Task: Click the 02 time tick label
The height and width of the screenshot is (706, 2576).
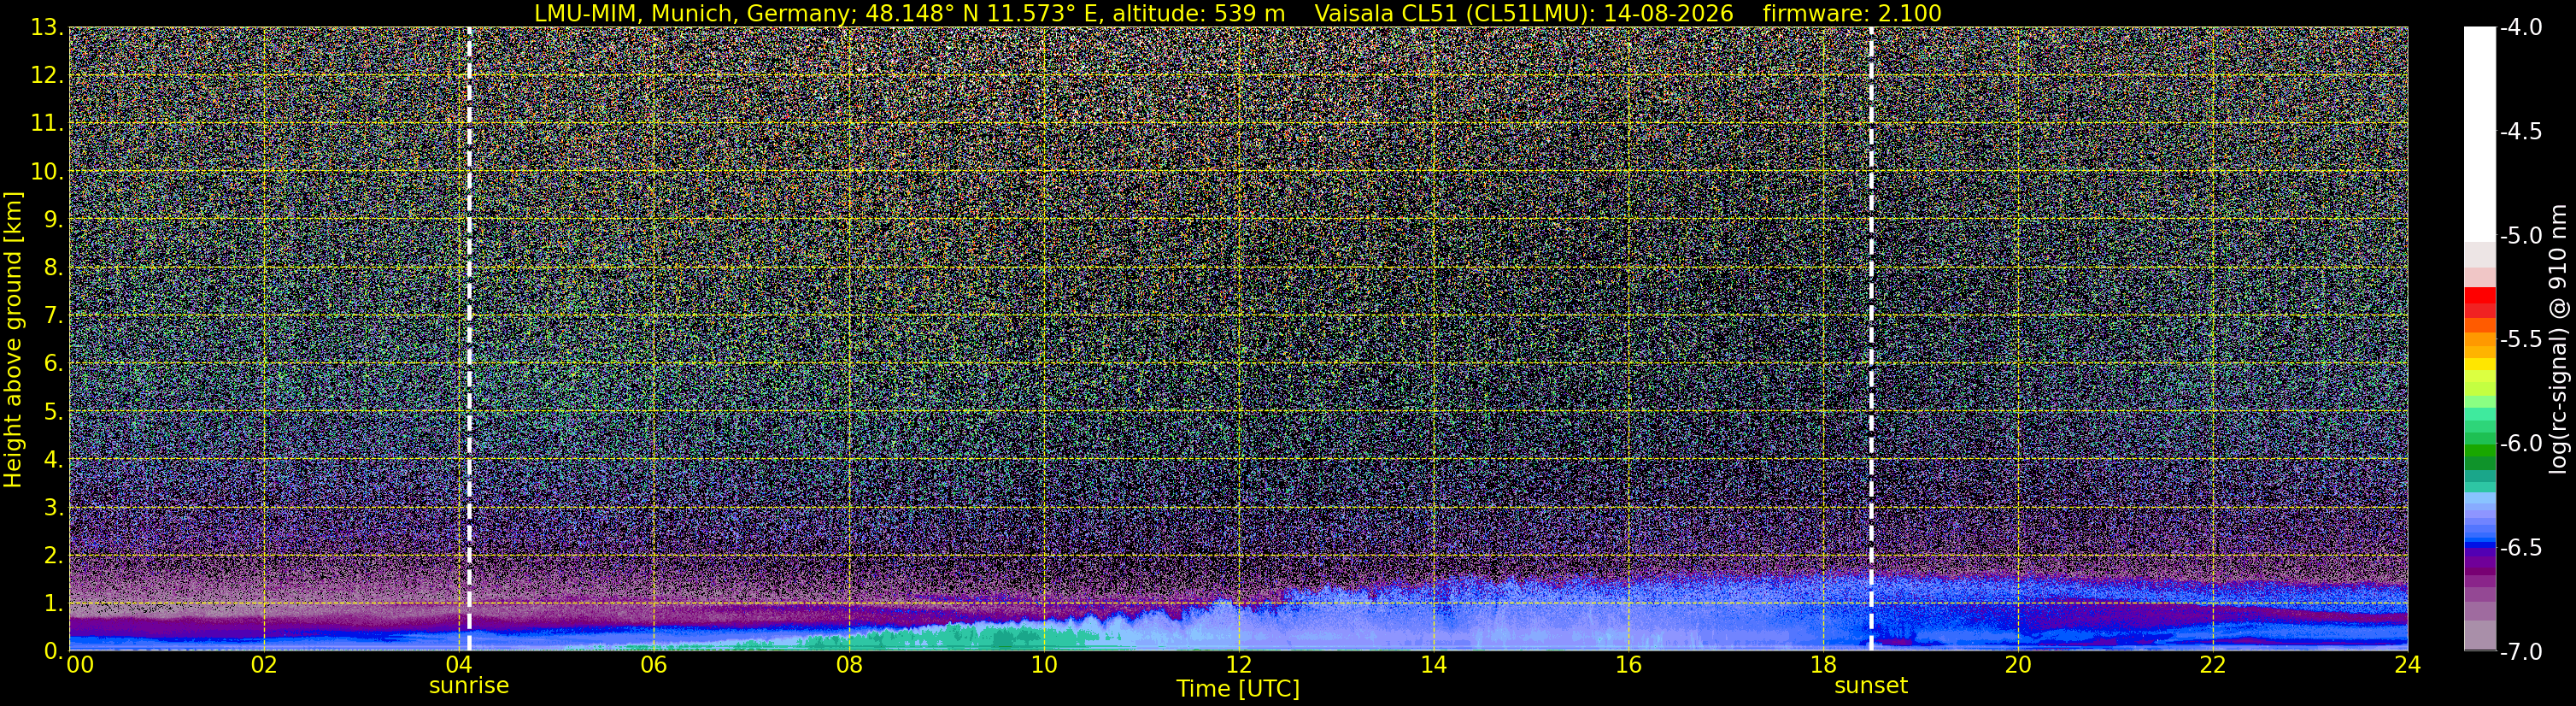Action: (x=263, y=665)
